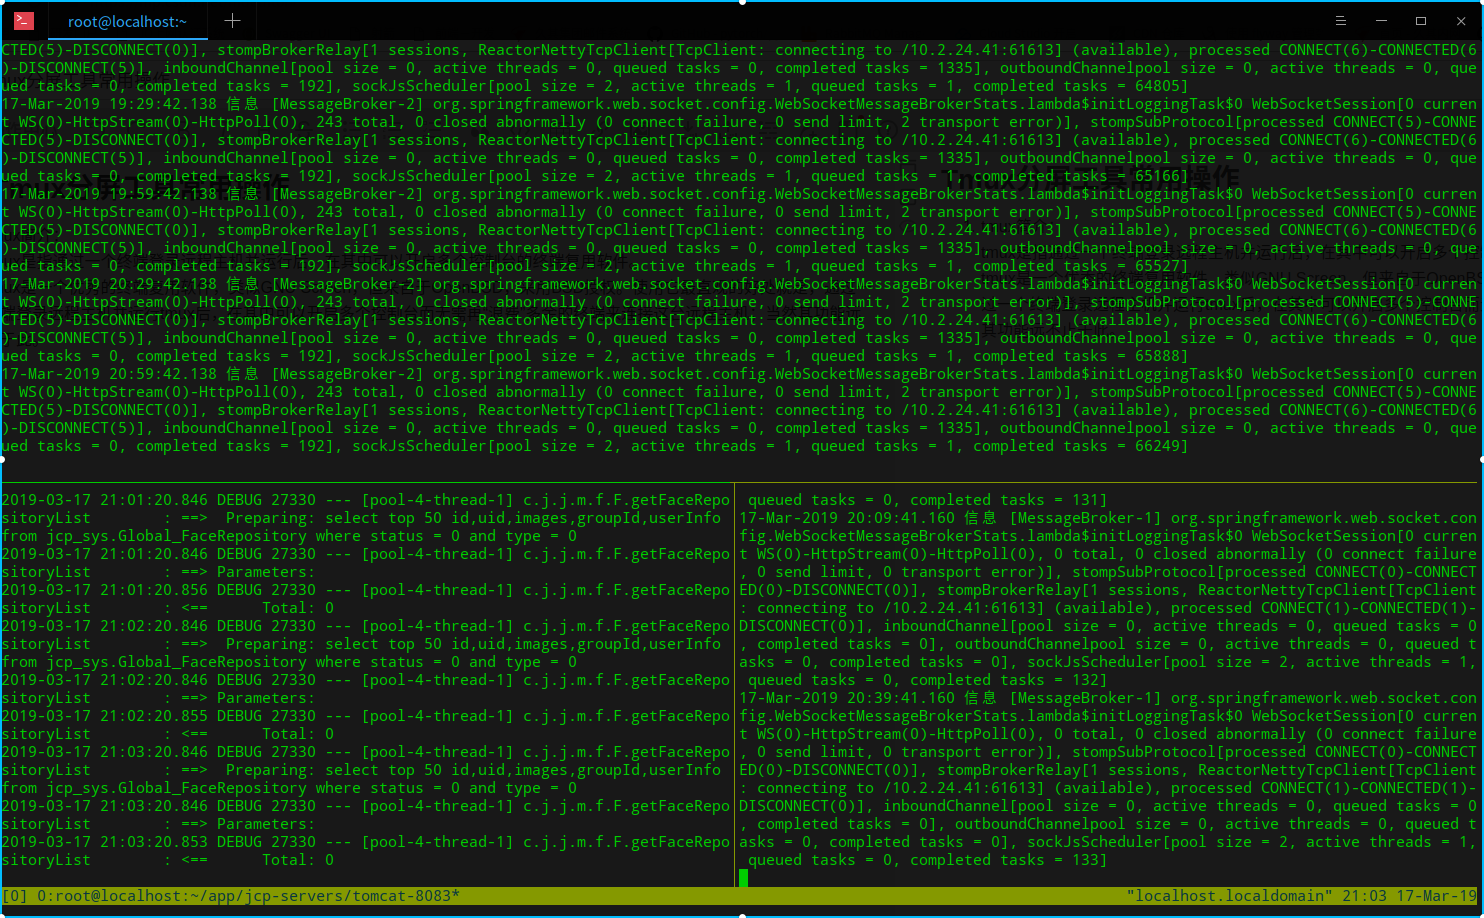The width and height of the screenshot is (1484, 918).
Task: Click the timestamp 2019-03-17 21:02:20.855
Action: click(x=105, y=716)
